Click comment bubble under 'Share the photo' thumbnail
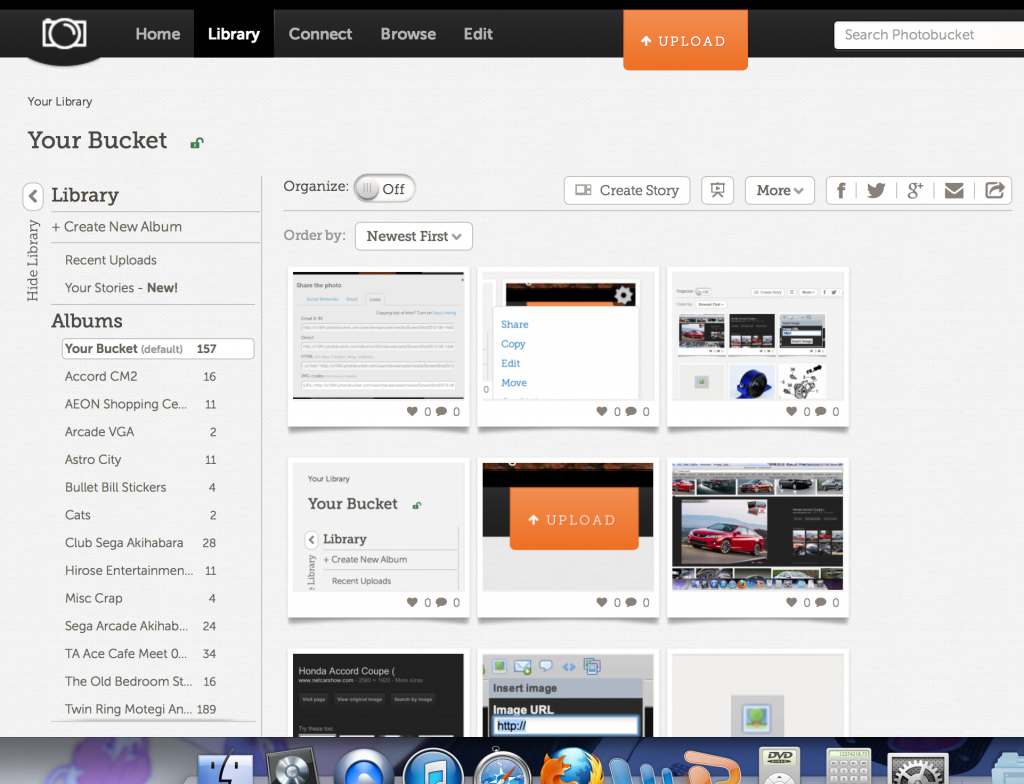Screen dimensions: 1024x784 [441, 412]
